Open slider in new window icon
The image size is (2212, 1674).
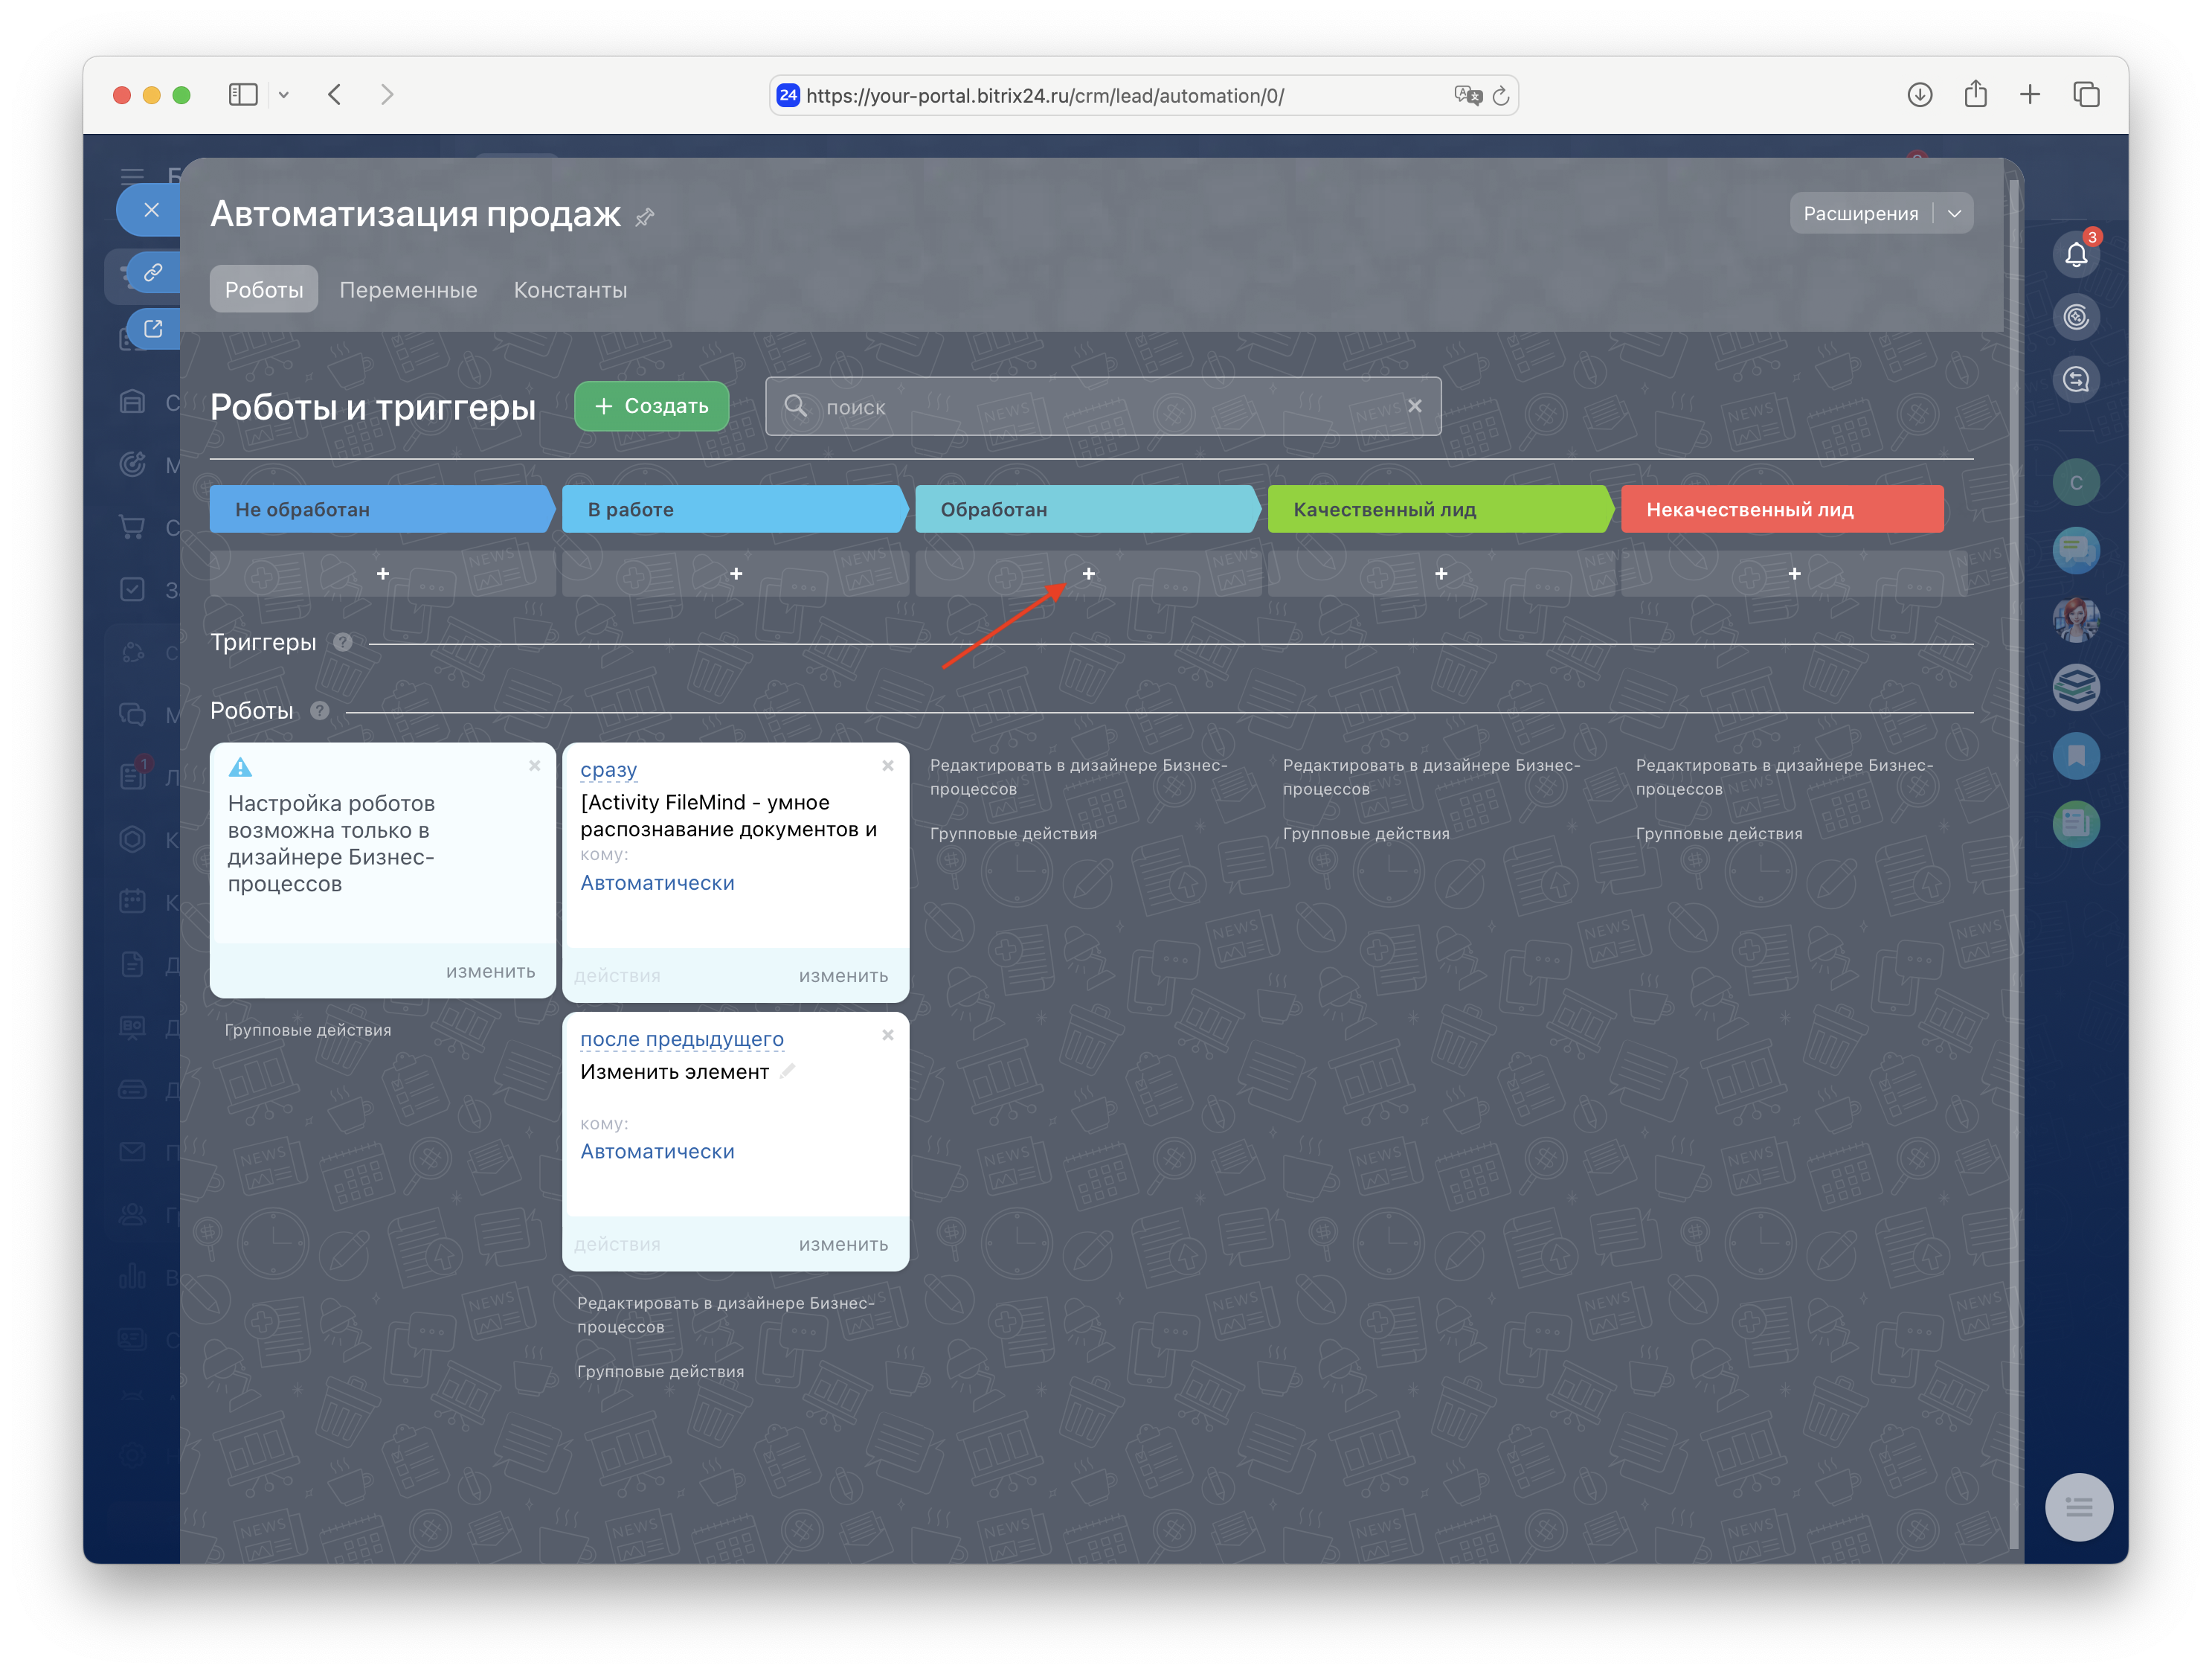pyautogui.click(x=153, y=329)
